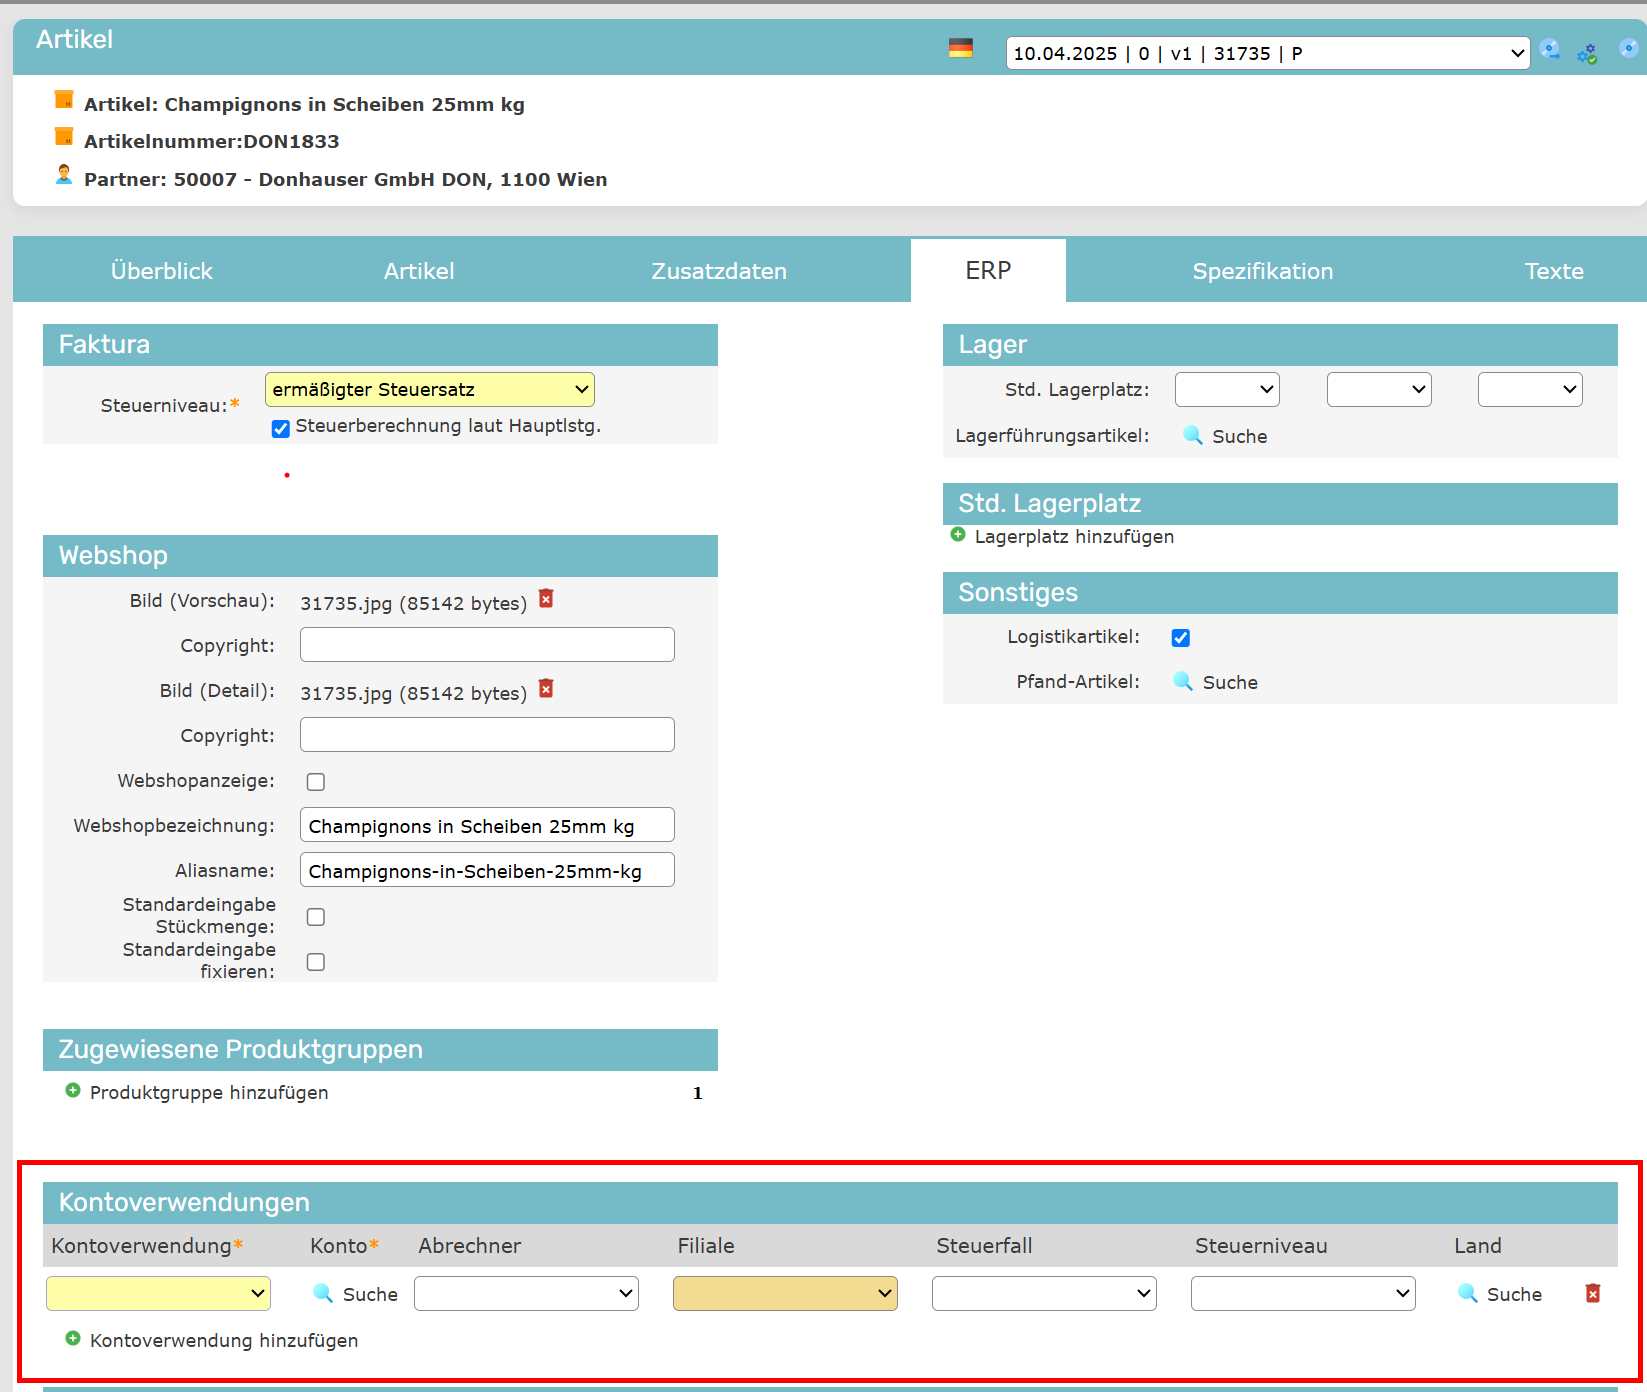
Task: Expand the Filiale dropdown in Kontoverwendungen
Action: click(x=785, y=1294)
